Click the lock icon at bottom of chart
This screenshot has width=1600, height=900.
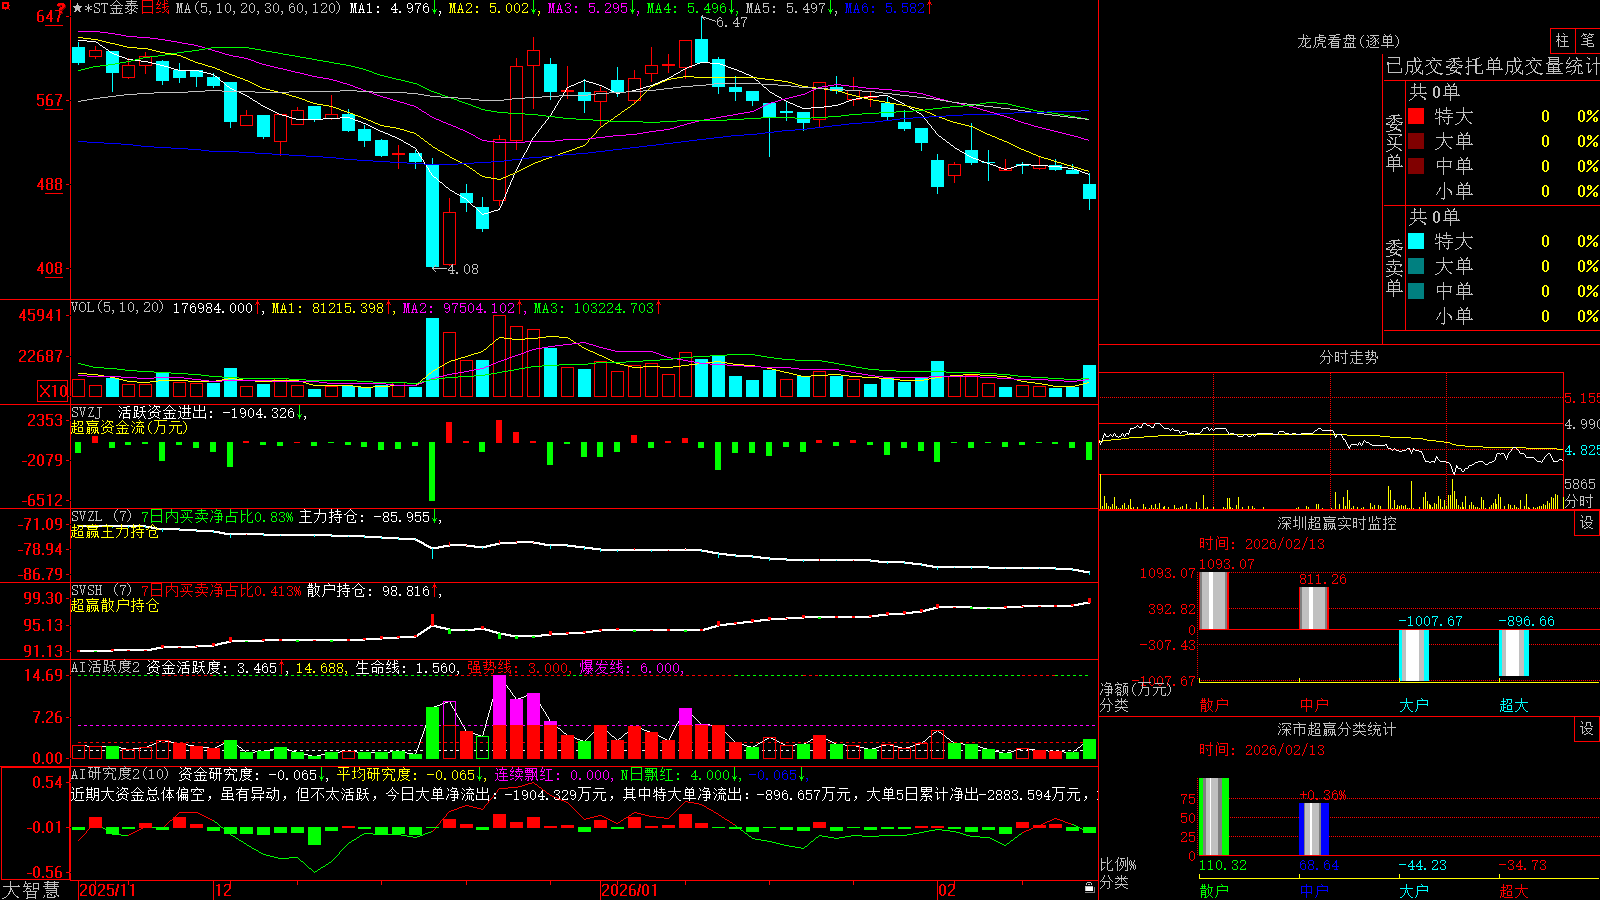(x=1090, y=888)
